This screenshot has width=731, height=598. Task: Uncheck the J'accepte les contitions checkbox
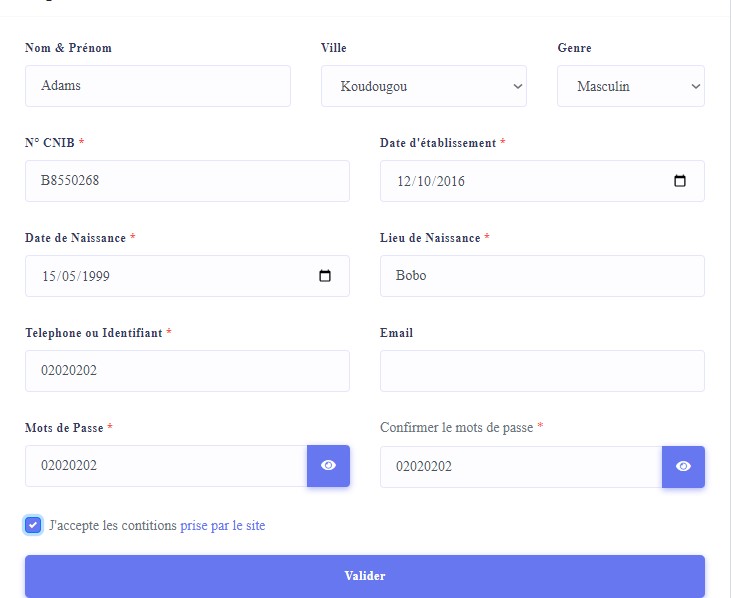point(34,525)
